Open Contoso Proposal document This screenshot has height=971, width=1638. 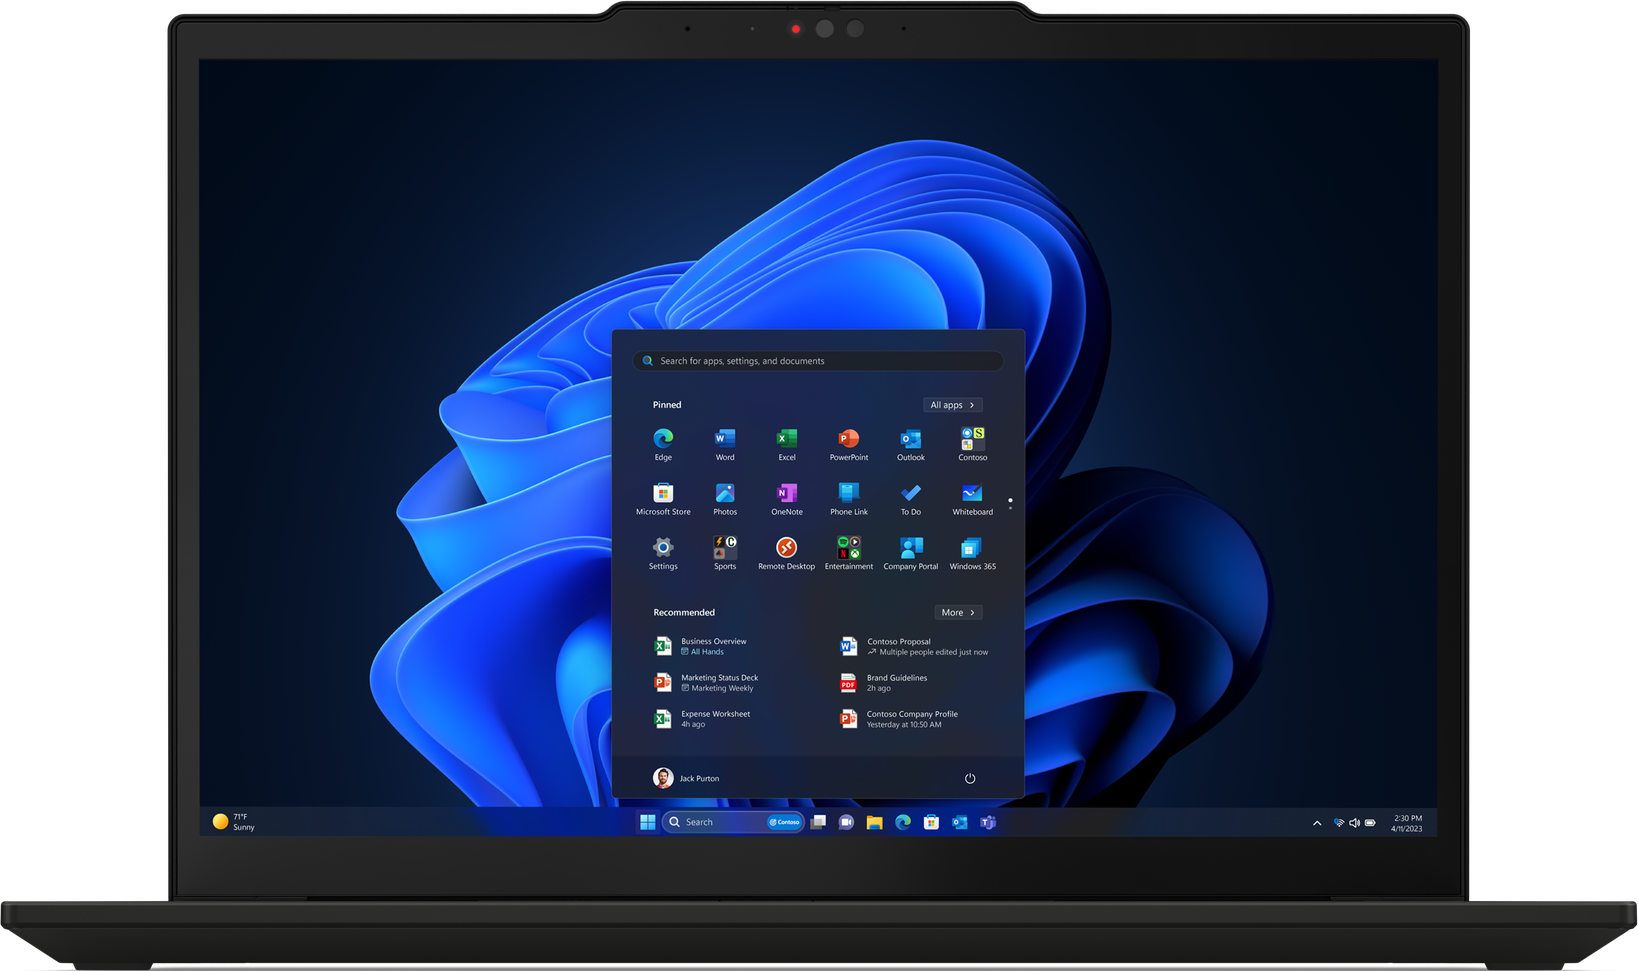[916, 646]
